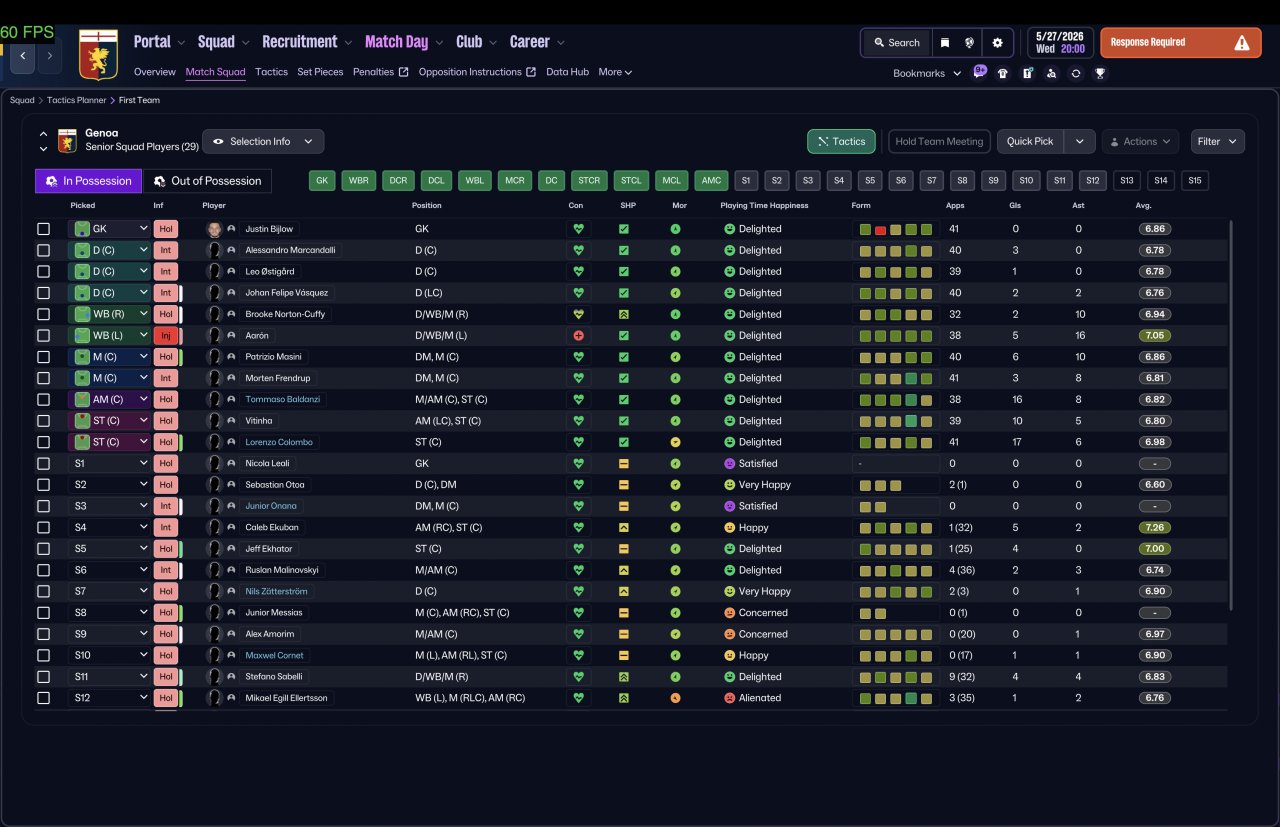Screen dimensions: 1280x827
Task: Click Justin Bijlow's face portrait
Action: click(x=214, y=229)
